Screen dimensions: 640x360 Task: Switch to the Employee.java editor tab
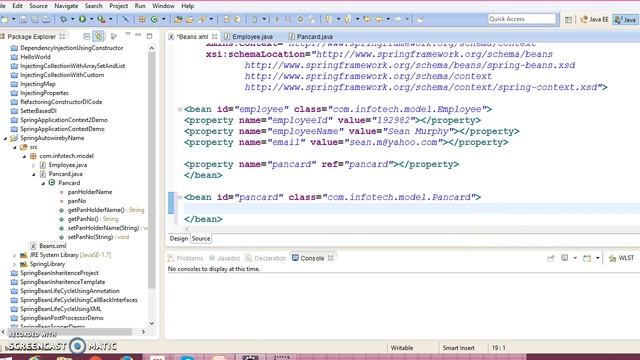pos(248,37)
